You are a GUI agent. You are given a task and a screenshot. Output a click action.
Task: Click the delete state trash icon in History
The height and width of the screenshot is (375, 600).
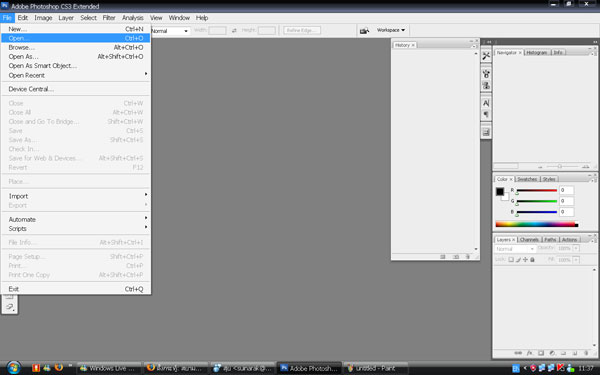pyautogui.click(x=468, y=257)
